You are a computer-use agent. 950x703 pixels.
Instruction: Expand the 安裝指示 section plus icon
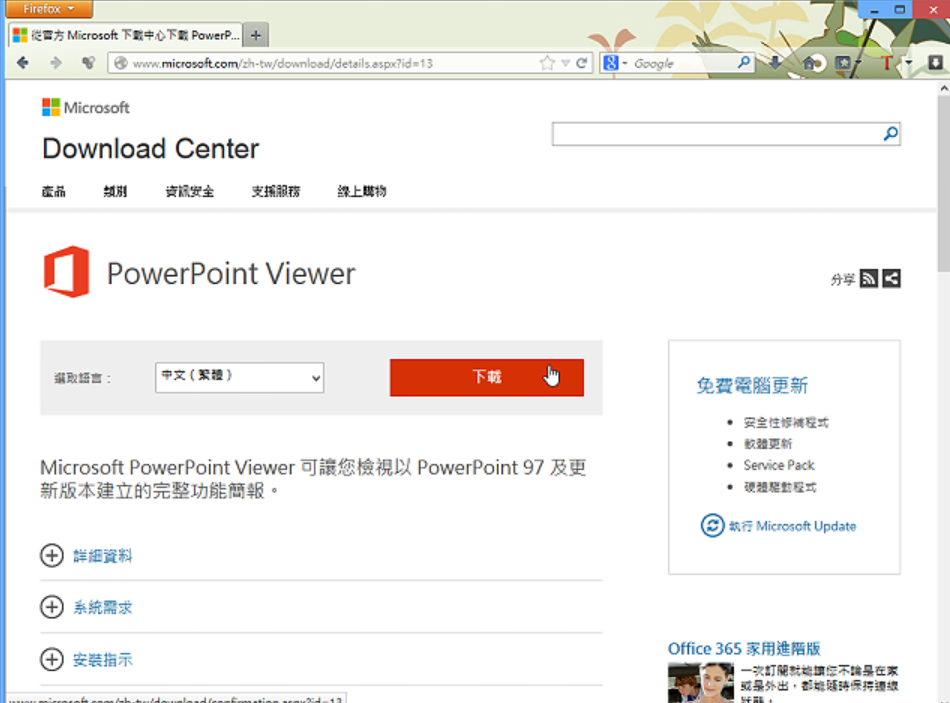tap(52, 659)
